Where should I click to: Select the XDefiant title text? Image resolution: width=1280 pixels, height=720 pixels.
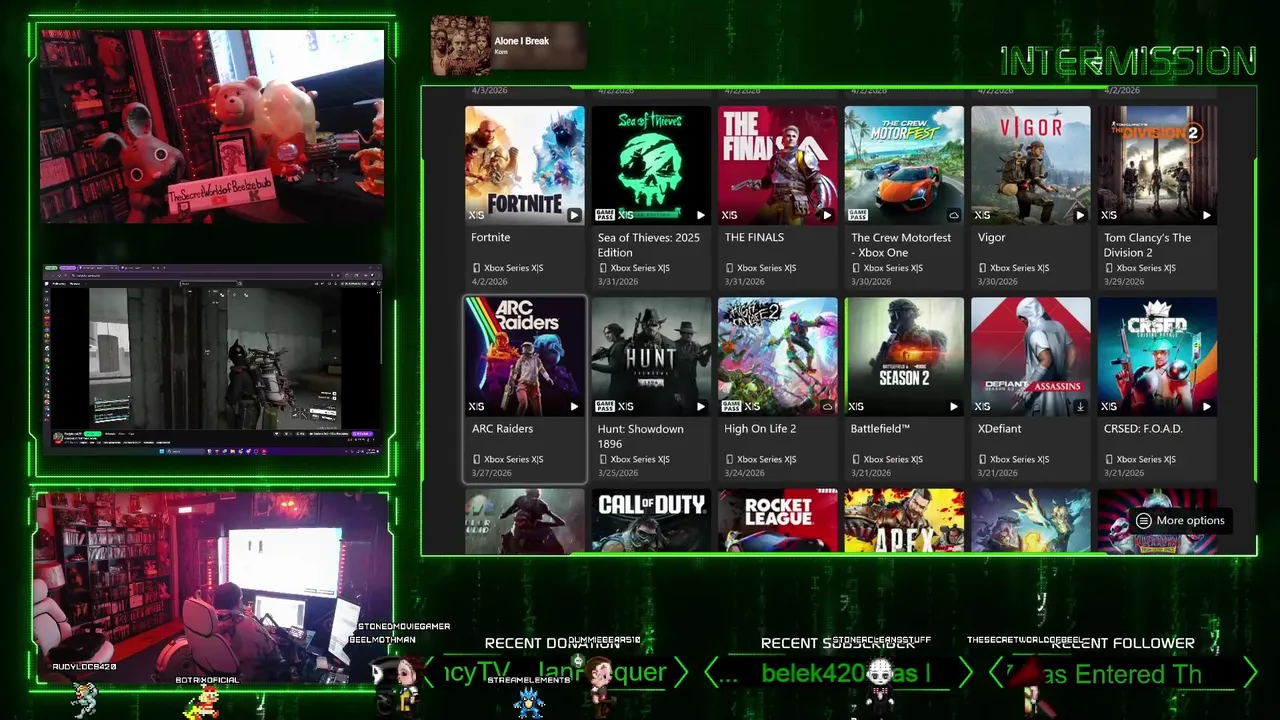click(1000, 428)
